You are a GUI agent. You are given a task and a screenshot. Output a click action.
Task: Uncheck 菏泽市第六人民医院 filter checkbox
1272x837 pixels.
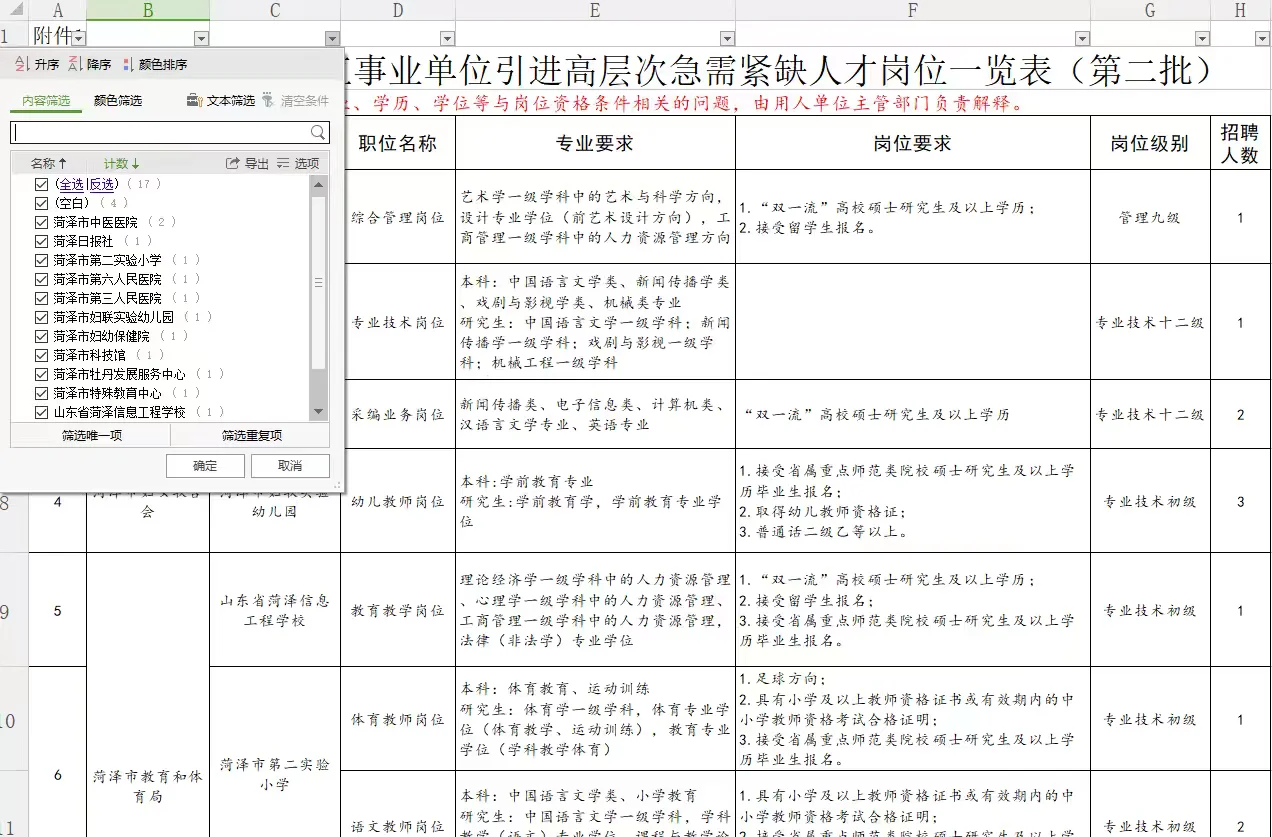coord(41,279)
